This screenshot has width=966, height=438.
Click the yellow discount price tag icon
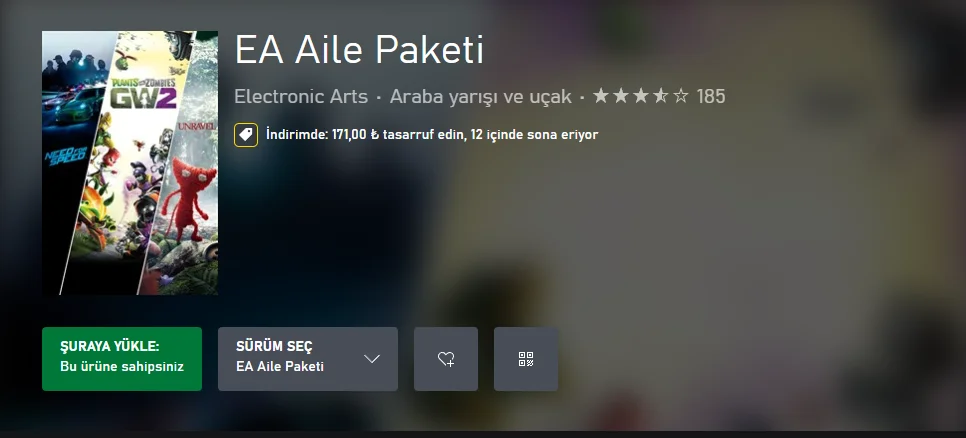tap(246, 135)
